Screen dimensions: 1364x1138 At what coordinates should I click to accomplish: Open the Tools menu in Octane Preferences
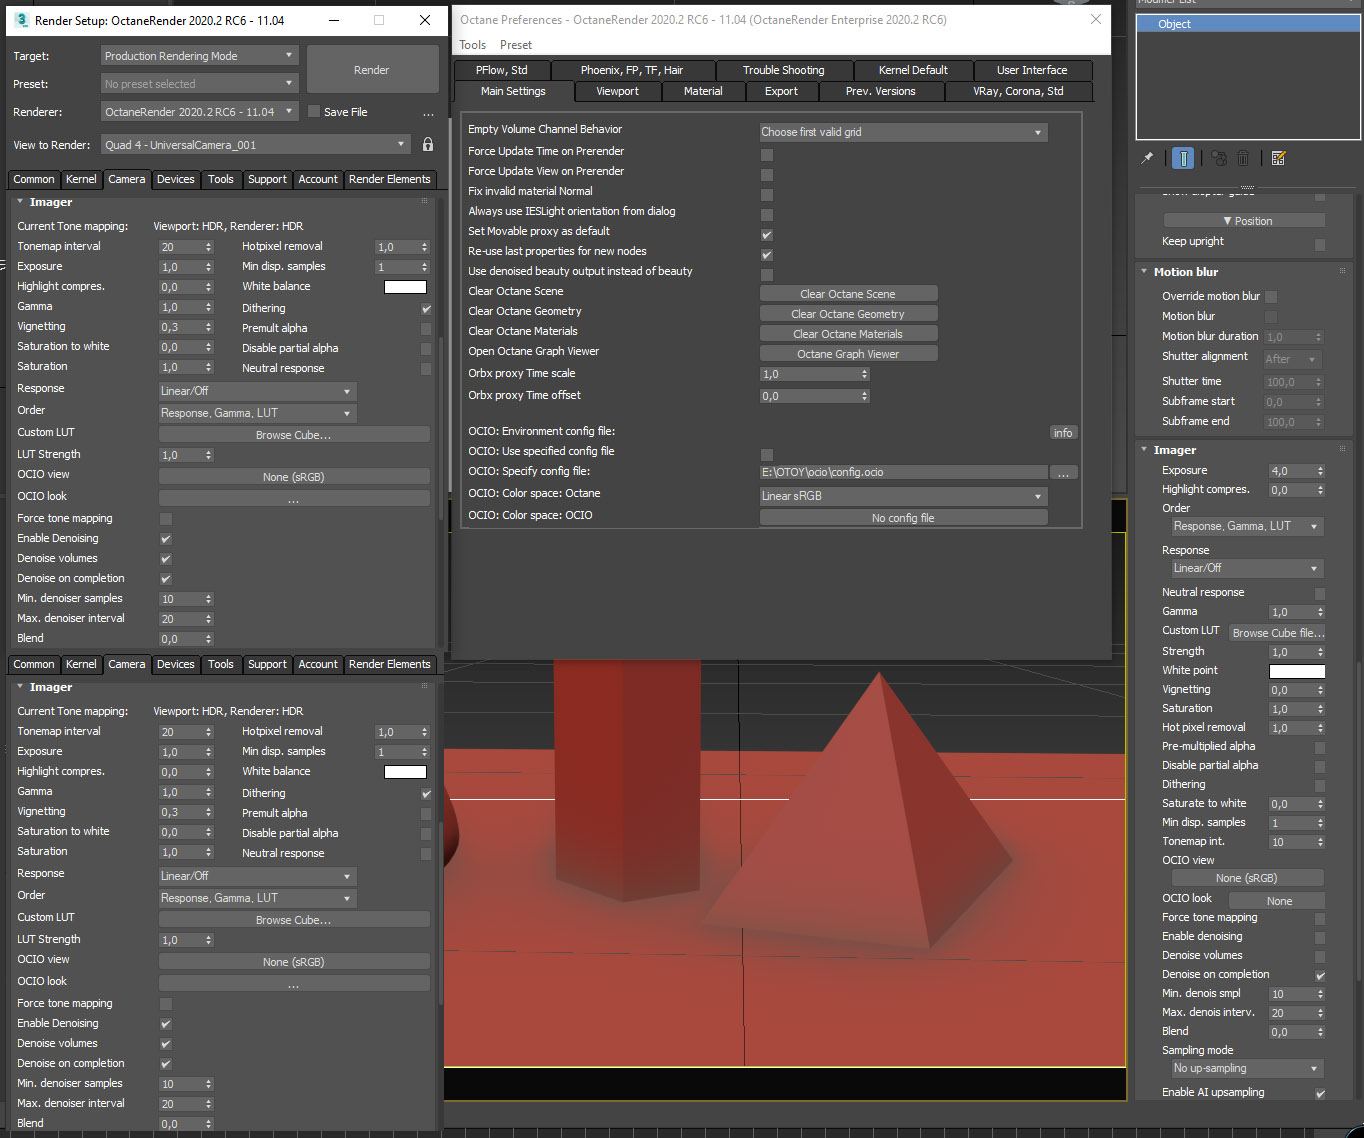472,45
